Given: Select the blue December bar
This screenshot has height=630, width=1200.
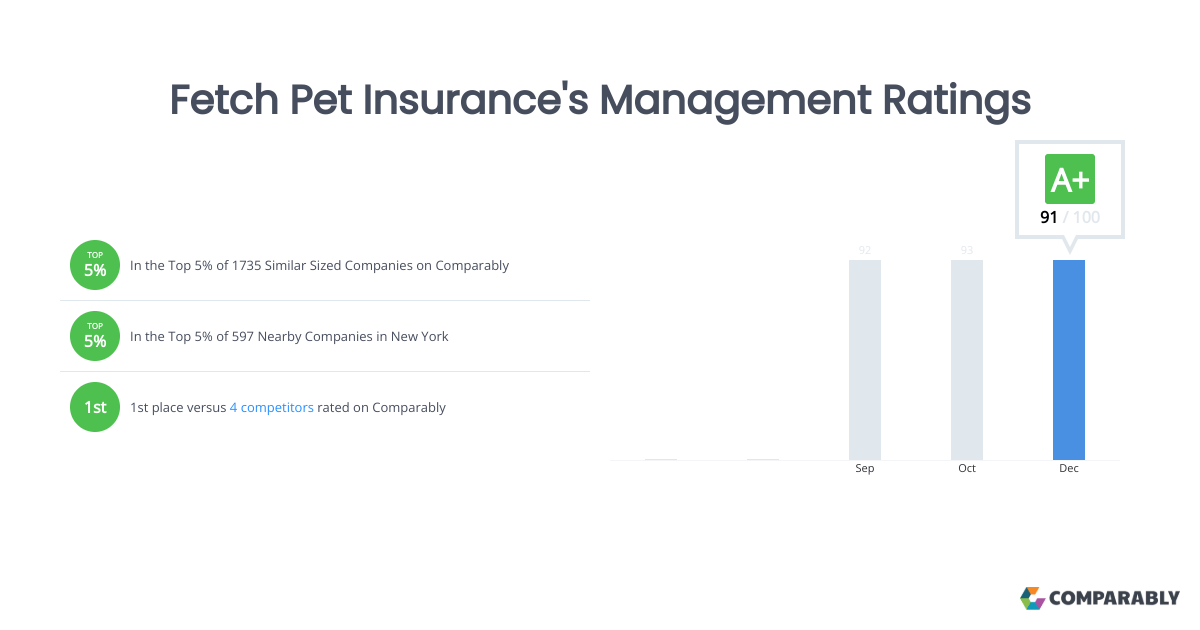Looking at the screenshot, I should point(1069,360).
